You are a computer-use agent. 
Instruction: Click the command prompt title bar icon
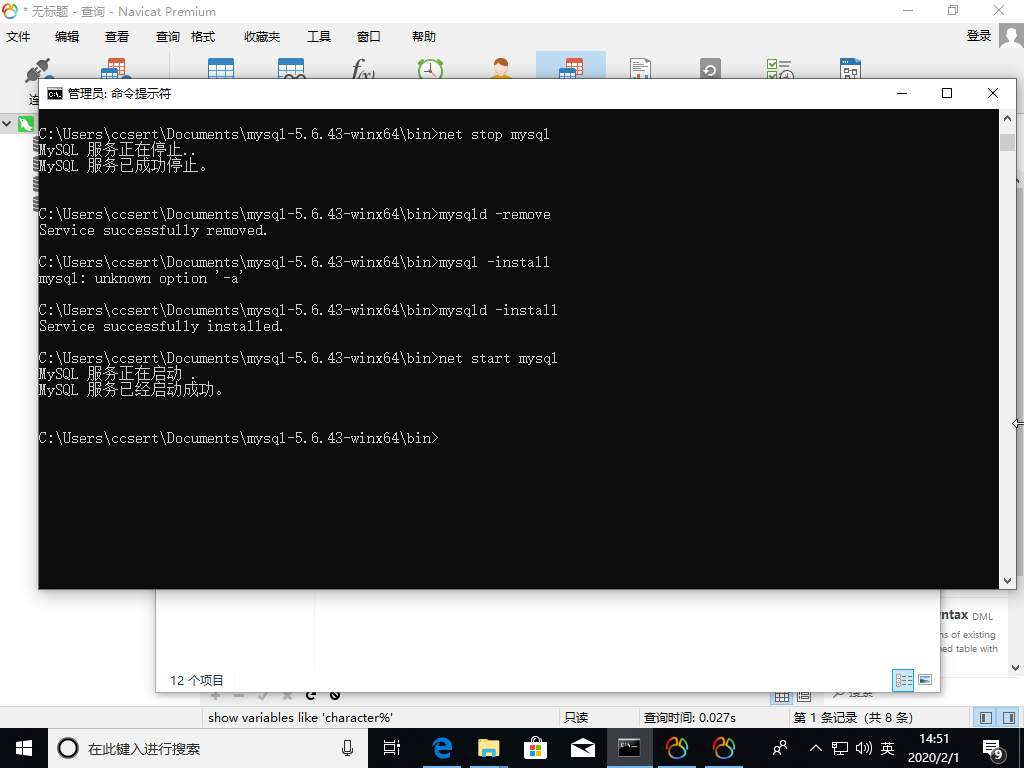point(55,94)
